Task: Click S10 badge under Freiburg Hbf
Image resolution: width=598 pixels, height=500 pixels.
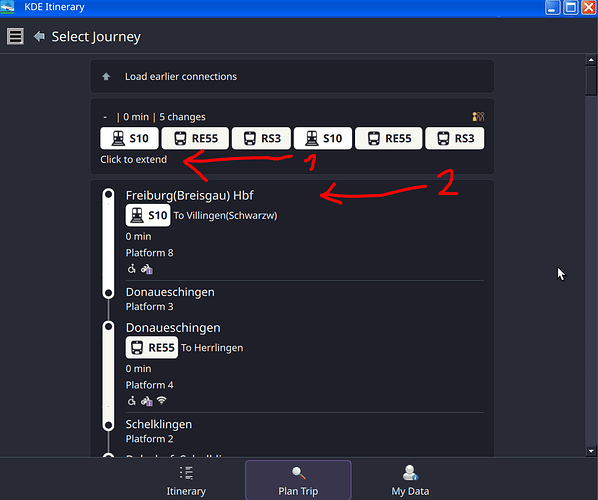Action: pos(148,215)
